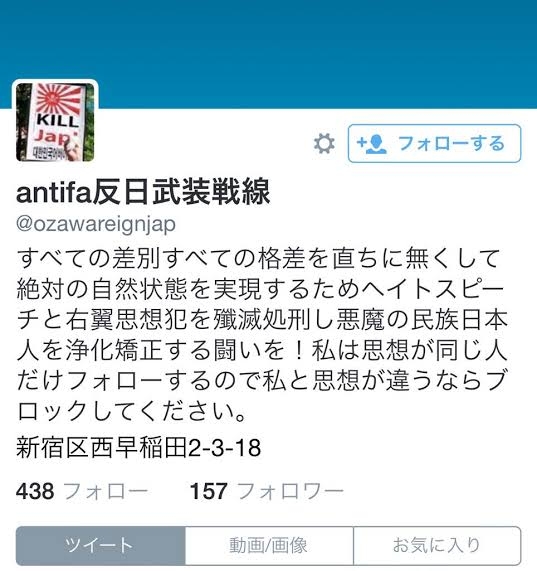The height and width of the screenshot is (571, 537).
Task: Tap the フォローする follow button text
Action: [x=451, y=143]
